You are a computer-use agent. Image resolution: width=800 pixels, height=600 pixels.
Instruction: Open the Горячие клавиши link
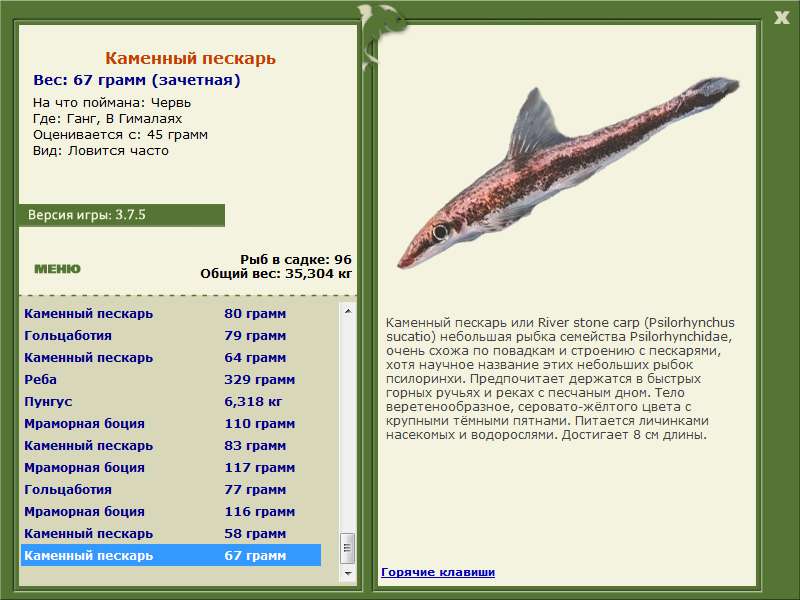click(438, 572)
